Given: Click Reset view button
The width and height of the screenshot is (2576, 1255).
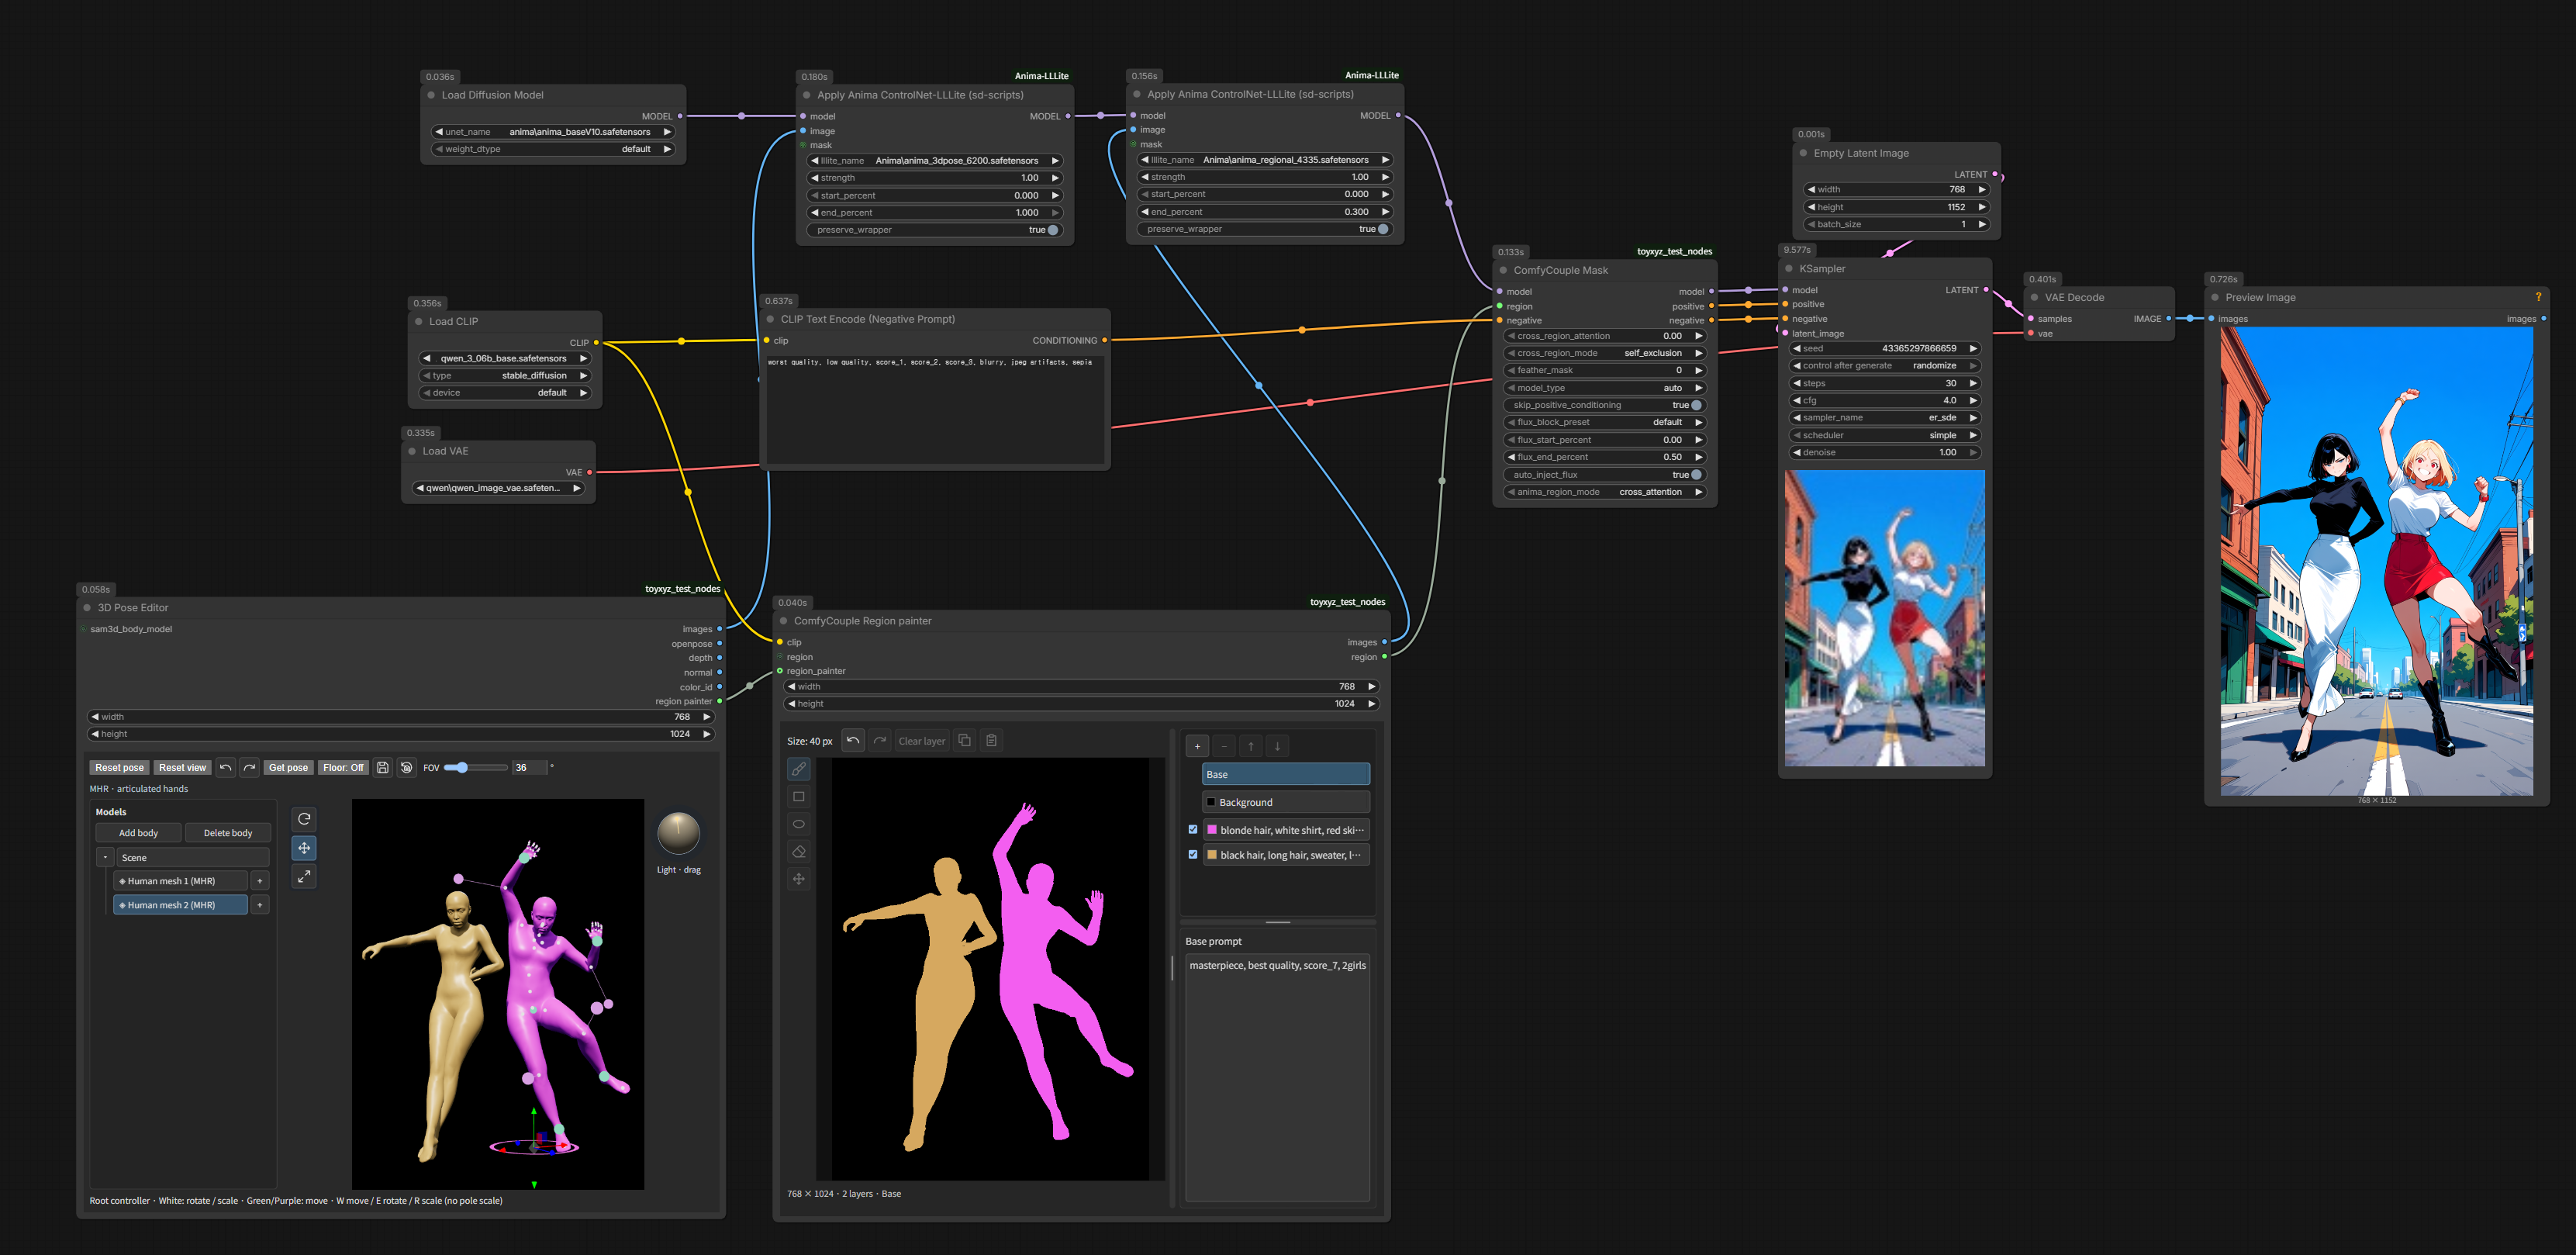Looking at the screenshot, I should tap(182, 768).
